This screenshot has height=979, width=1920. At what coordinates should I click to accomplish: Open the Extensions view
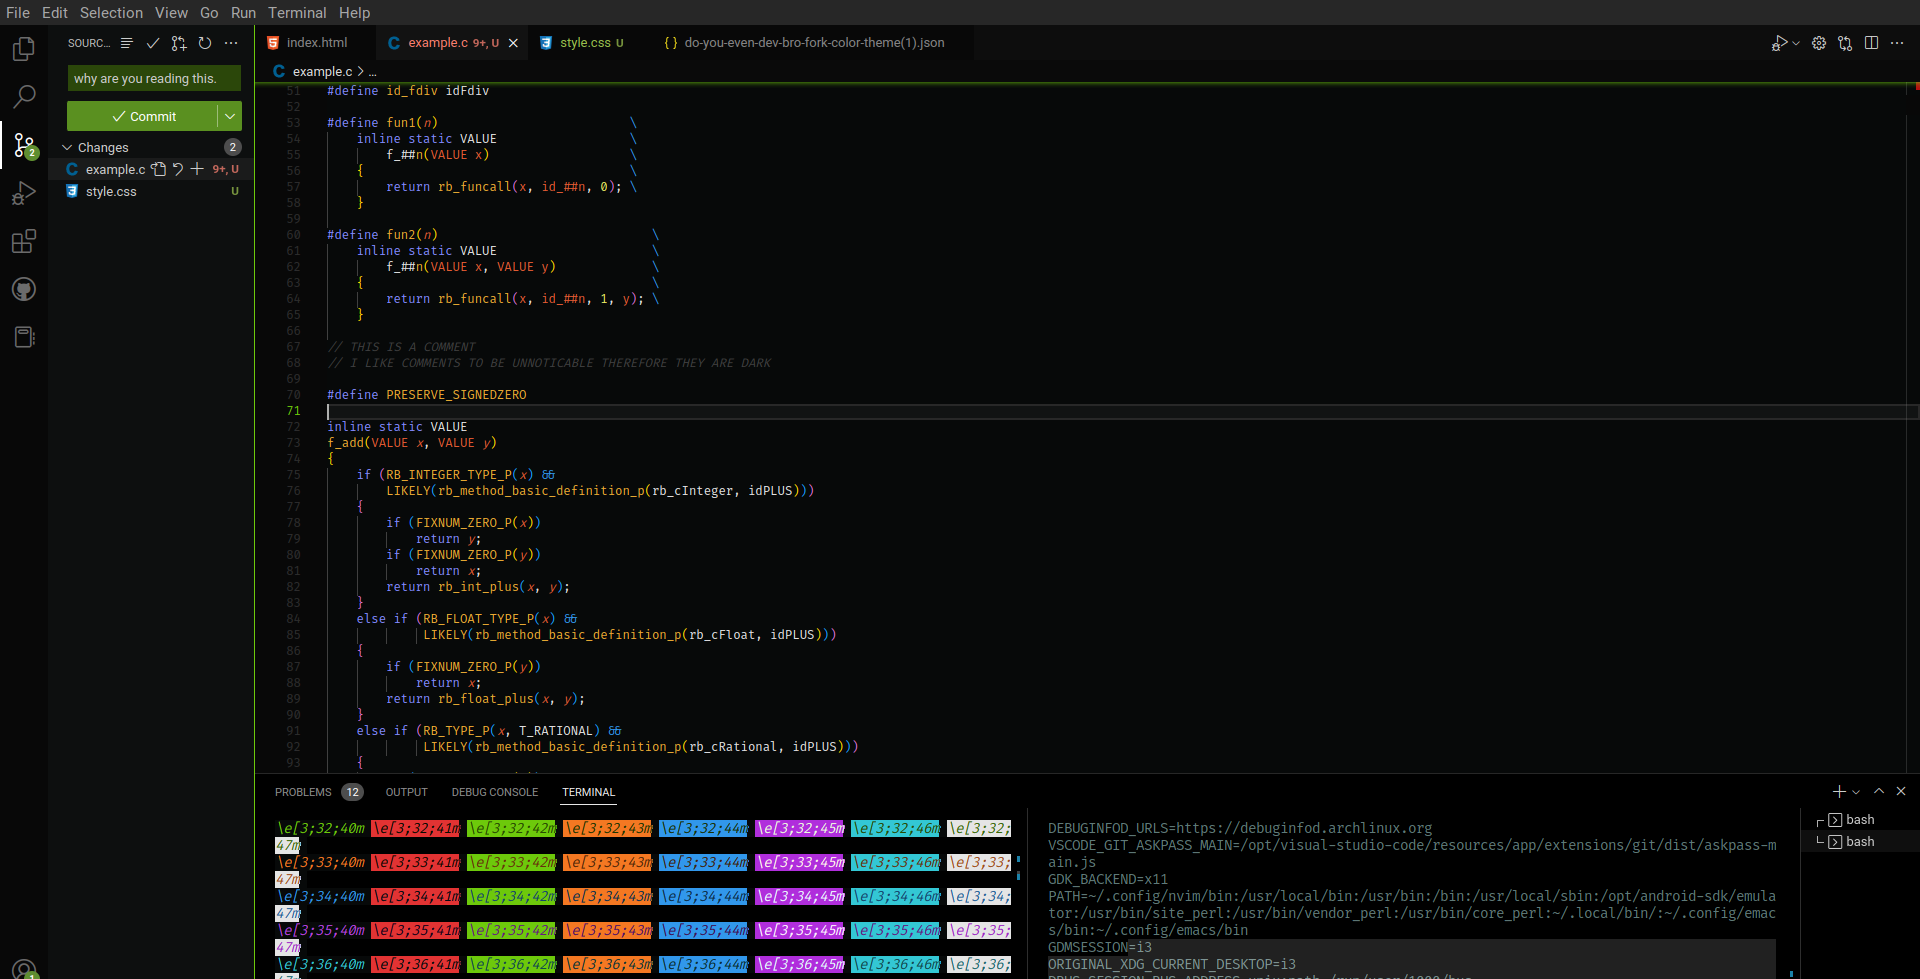point(24,241)
